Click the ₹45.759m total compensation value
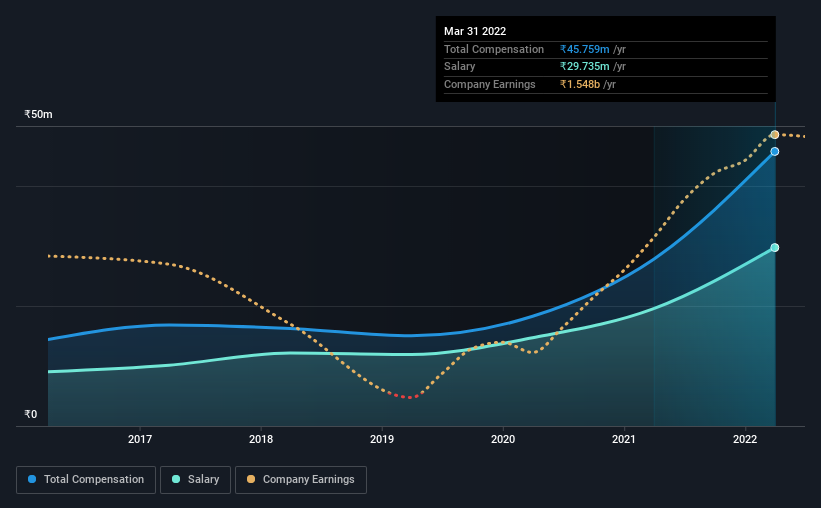The width and height of the screenshot is (821, 508). (x=584, y=49)
